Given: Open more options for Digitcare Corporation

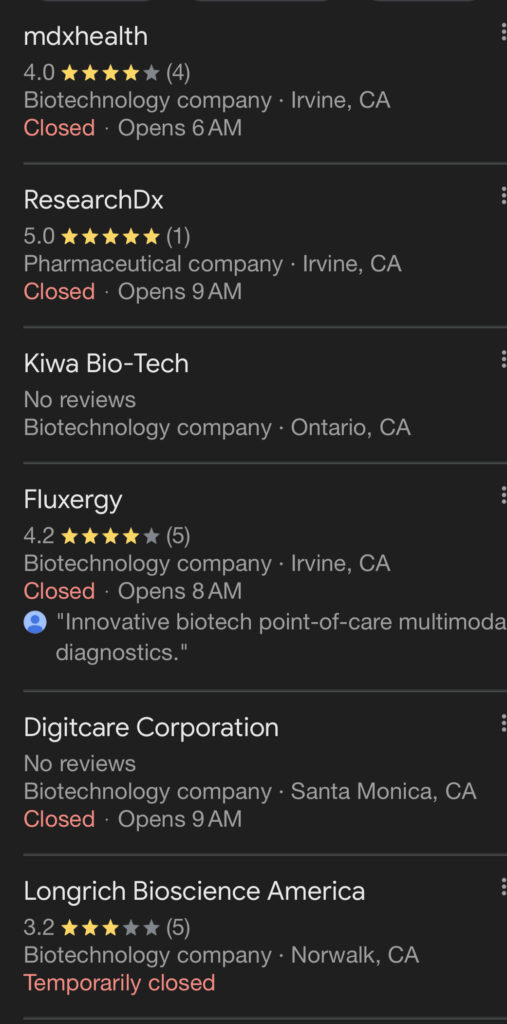Looking at the screenshot, I should 503,723.
